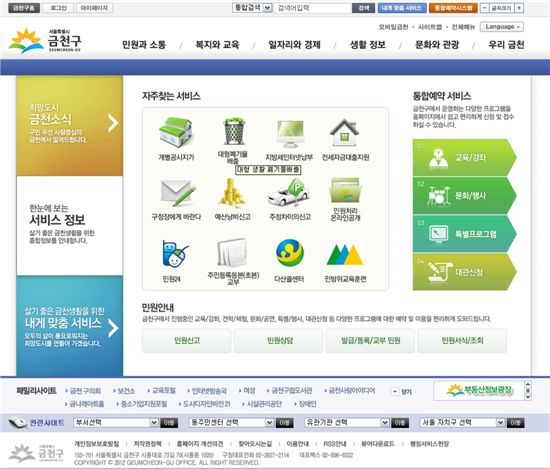Open the 민원과 소통 menu

coord(144,45)
